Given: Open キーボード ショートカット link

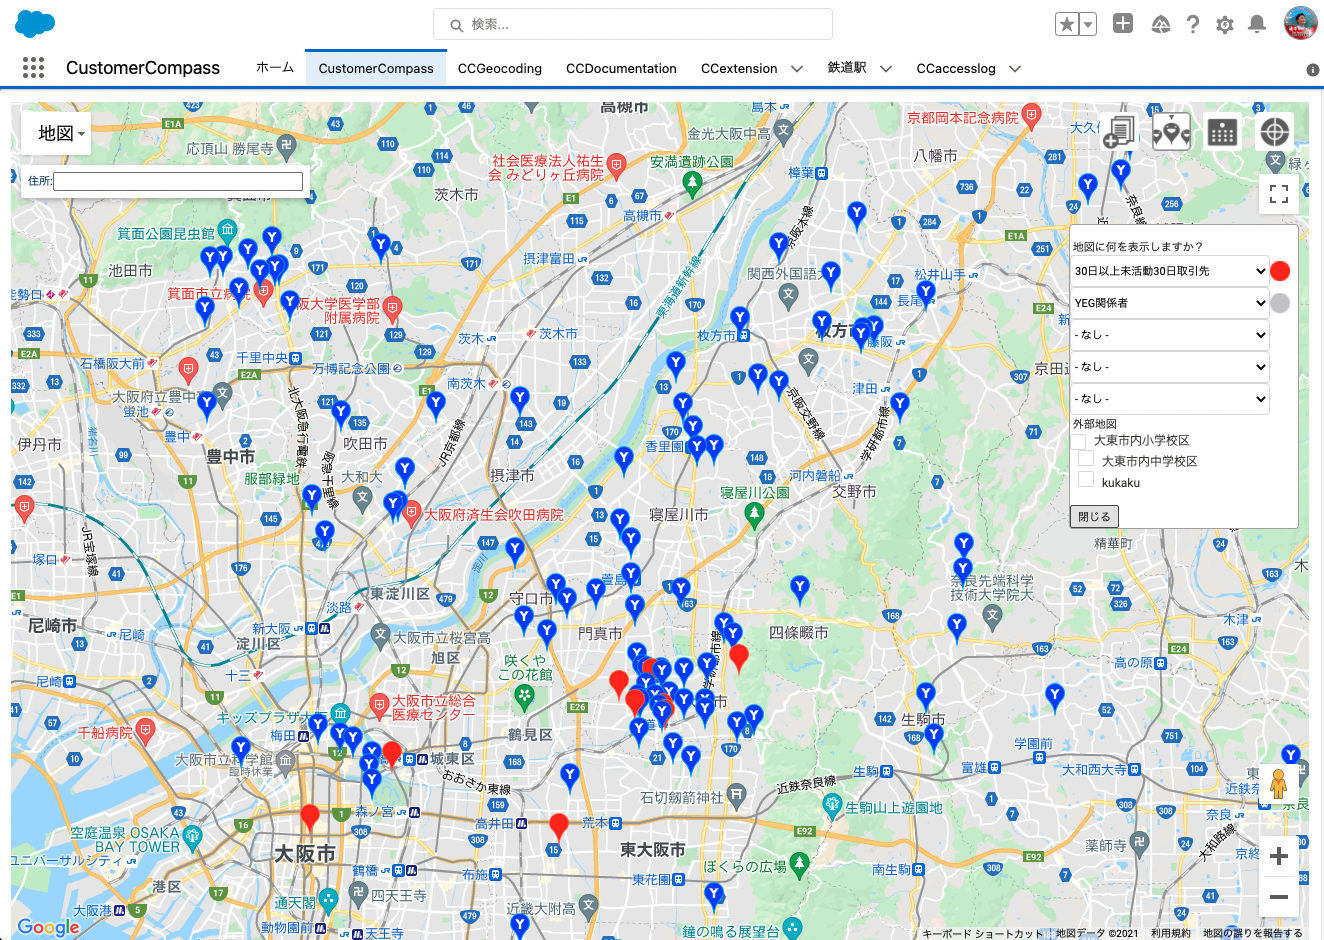Looking at the screenshot, I should click(x=981, y=933).
